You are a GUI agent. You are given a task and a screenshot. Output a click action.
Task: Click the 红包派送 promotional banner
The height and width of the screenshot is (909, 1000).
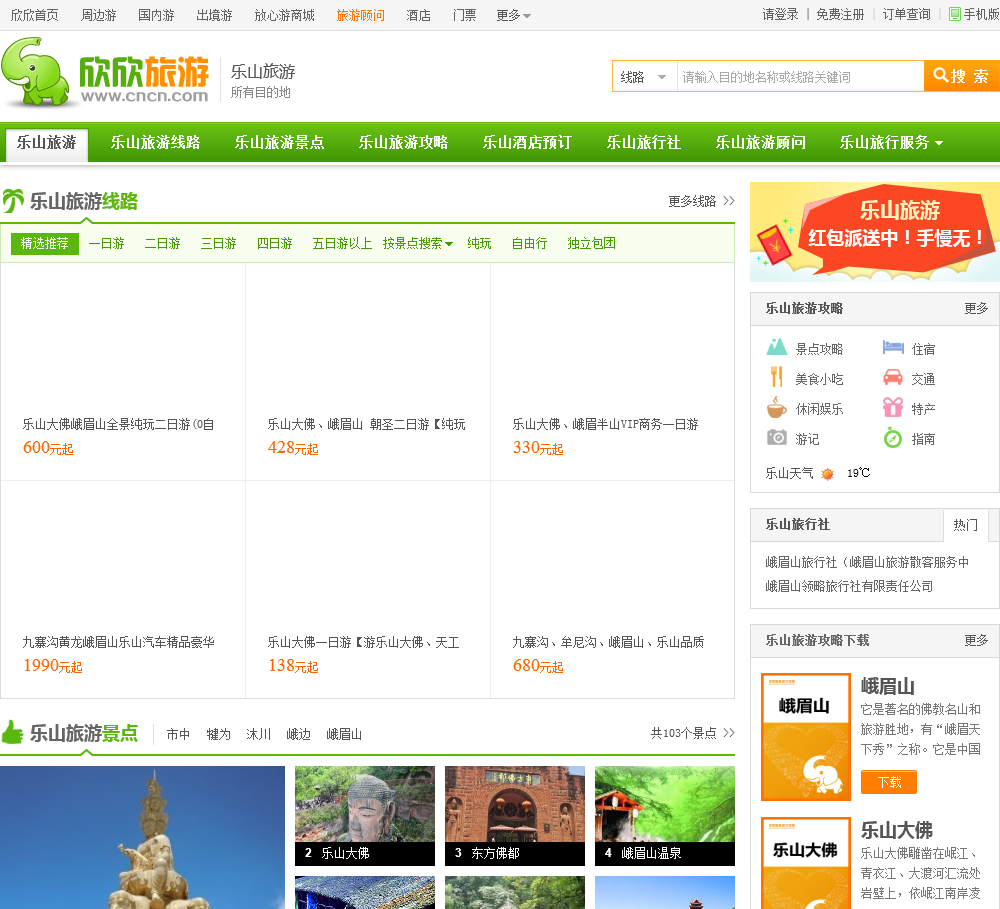[875, 232]
